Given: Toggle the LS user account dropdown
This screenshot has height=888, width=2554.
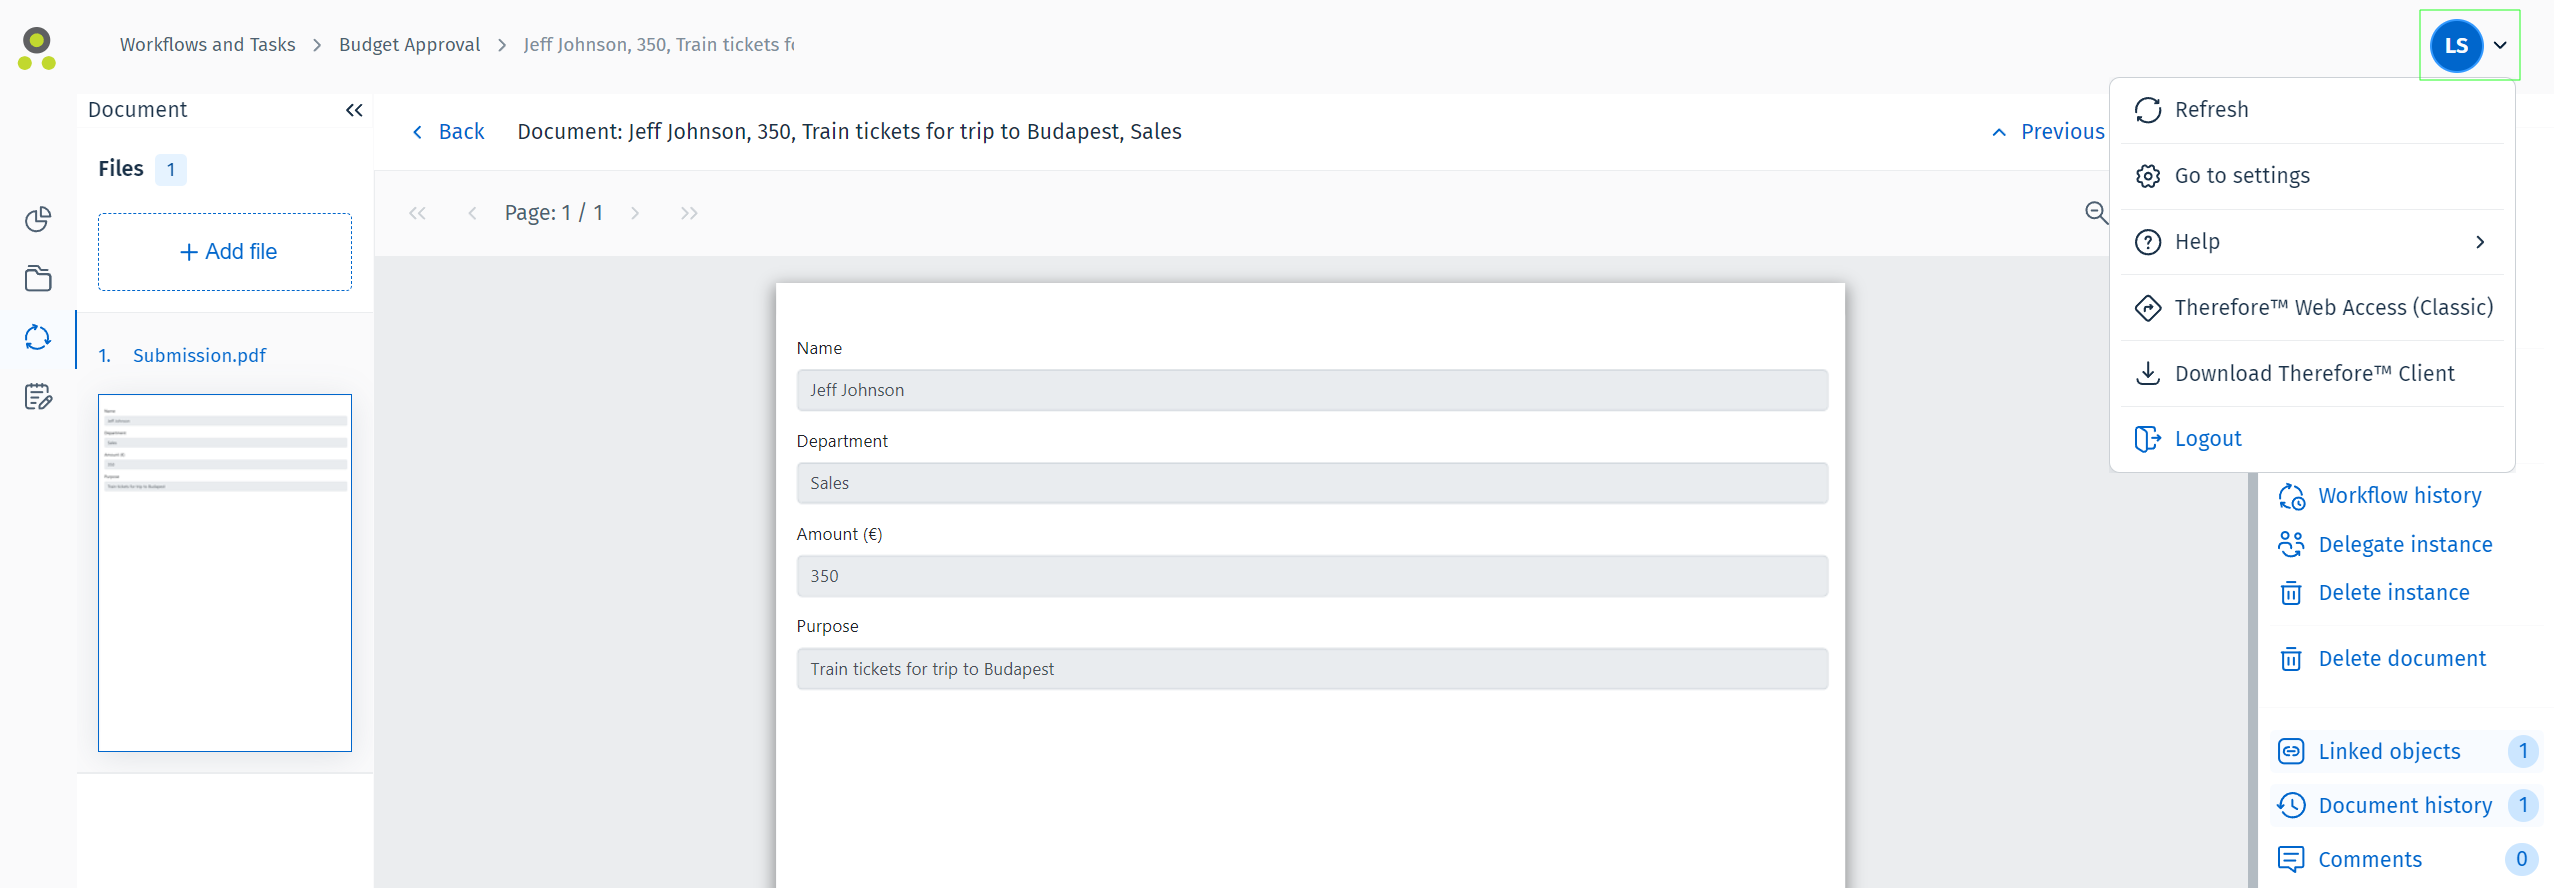Looking at the screenshot, I should (2469, 45).
